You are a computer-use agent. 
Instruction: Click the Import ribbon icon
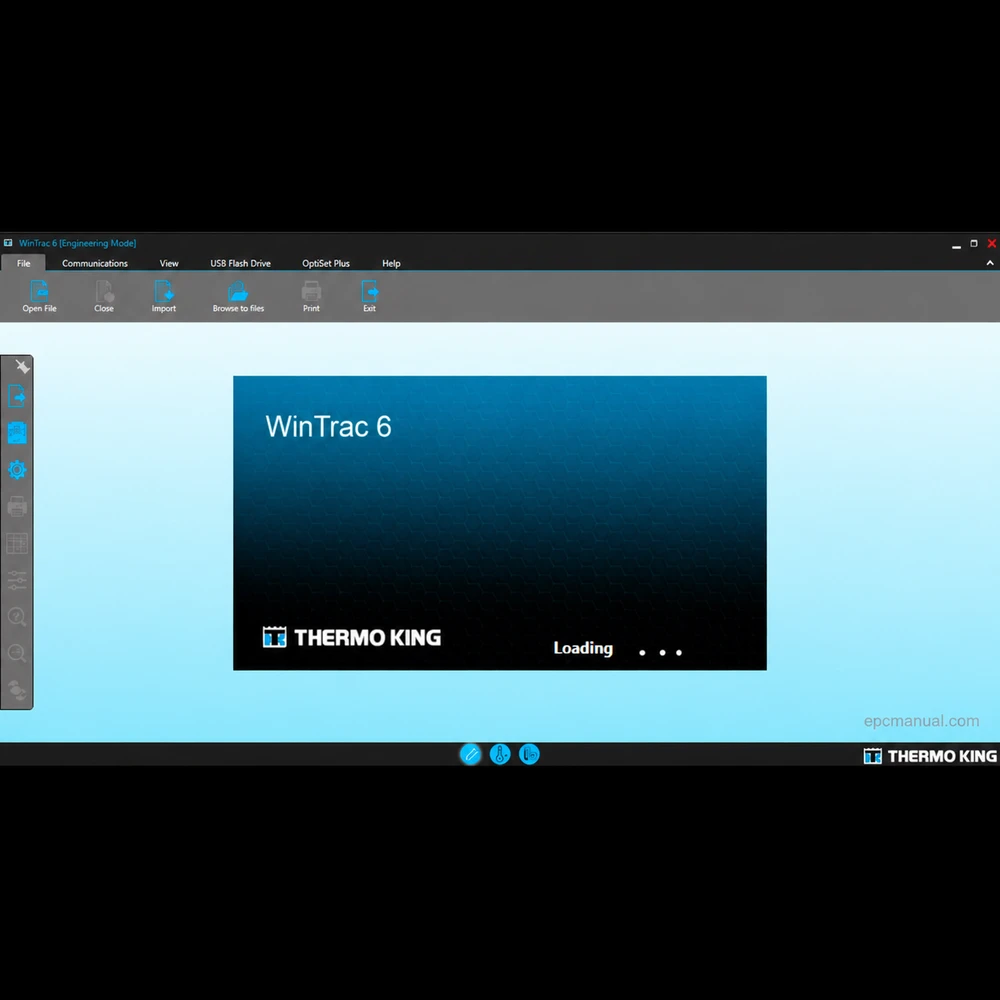164,291
